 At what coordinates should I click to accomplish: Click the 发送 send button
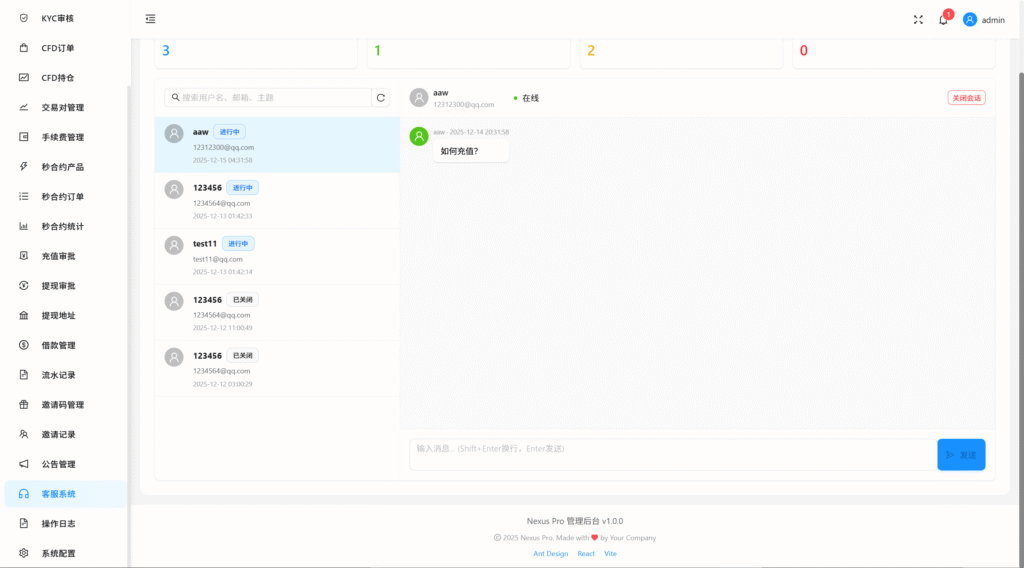[x=960, y=454]
